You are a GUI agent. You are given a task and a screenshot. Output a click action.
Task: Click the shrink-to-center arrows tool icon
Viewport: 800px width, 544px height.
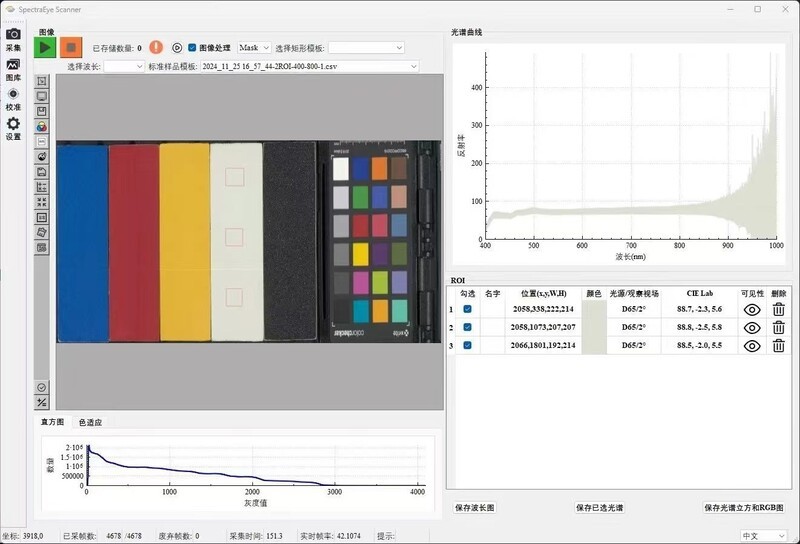(x=42, y=202)
